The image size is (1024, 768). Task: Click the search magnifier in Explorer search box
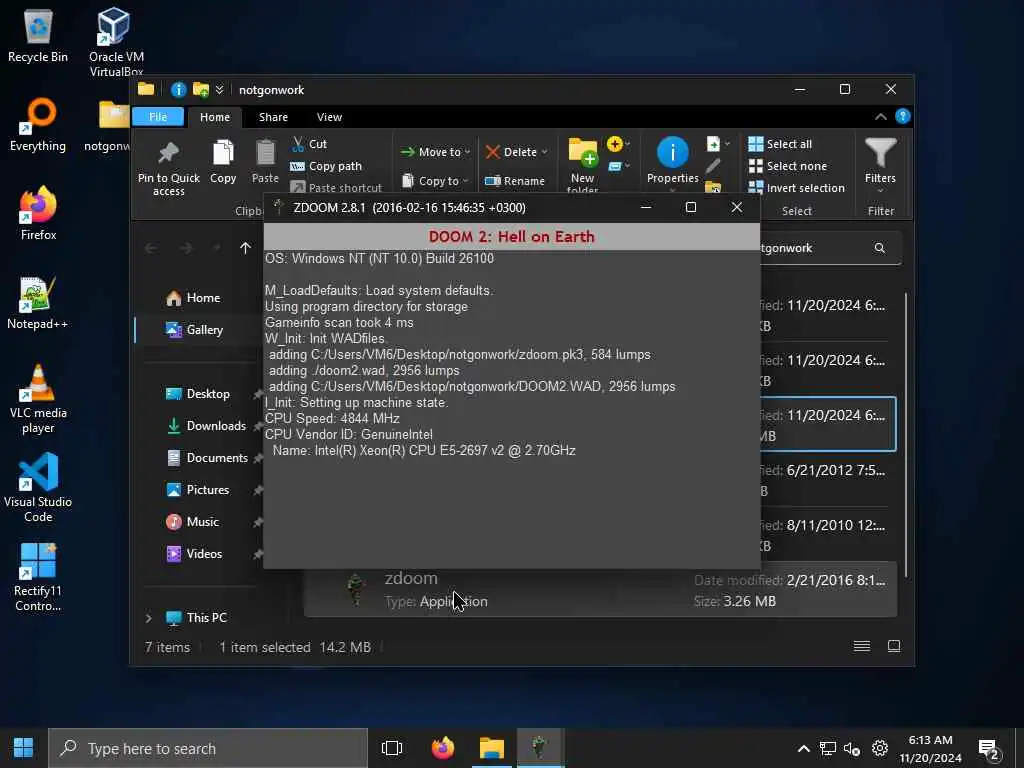click(x=880, y=248)
